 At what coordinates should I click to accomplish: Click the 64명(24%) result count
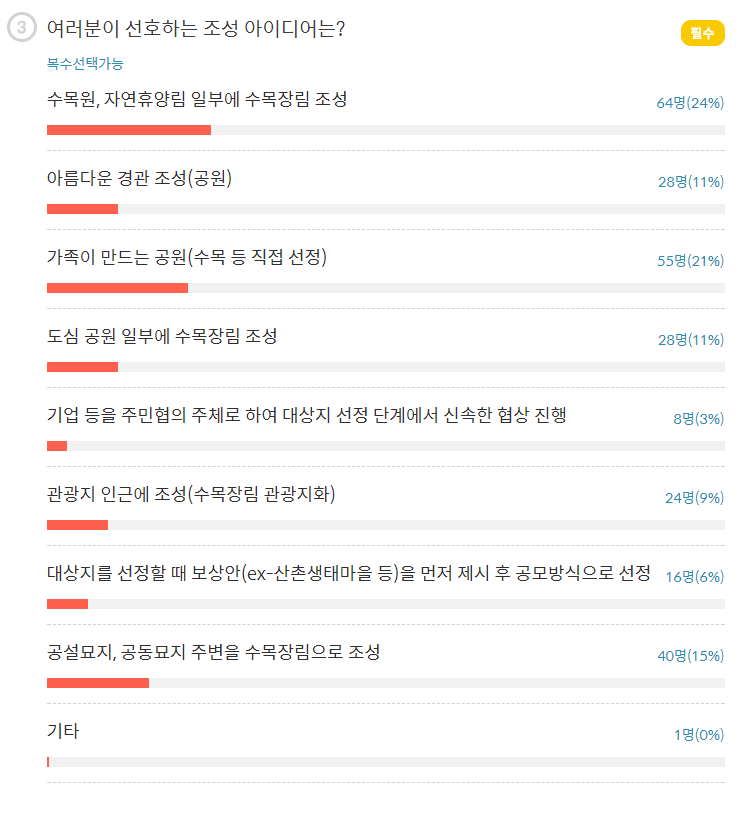(x=690, y=103)
